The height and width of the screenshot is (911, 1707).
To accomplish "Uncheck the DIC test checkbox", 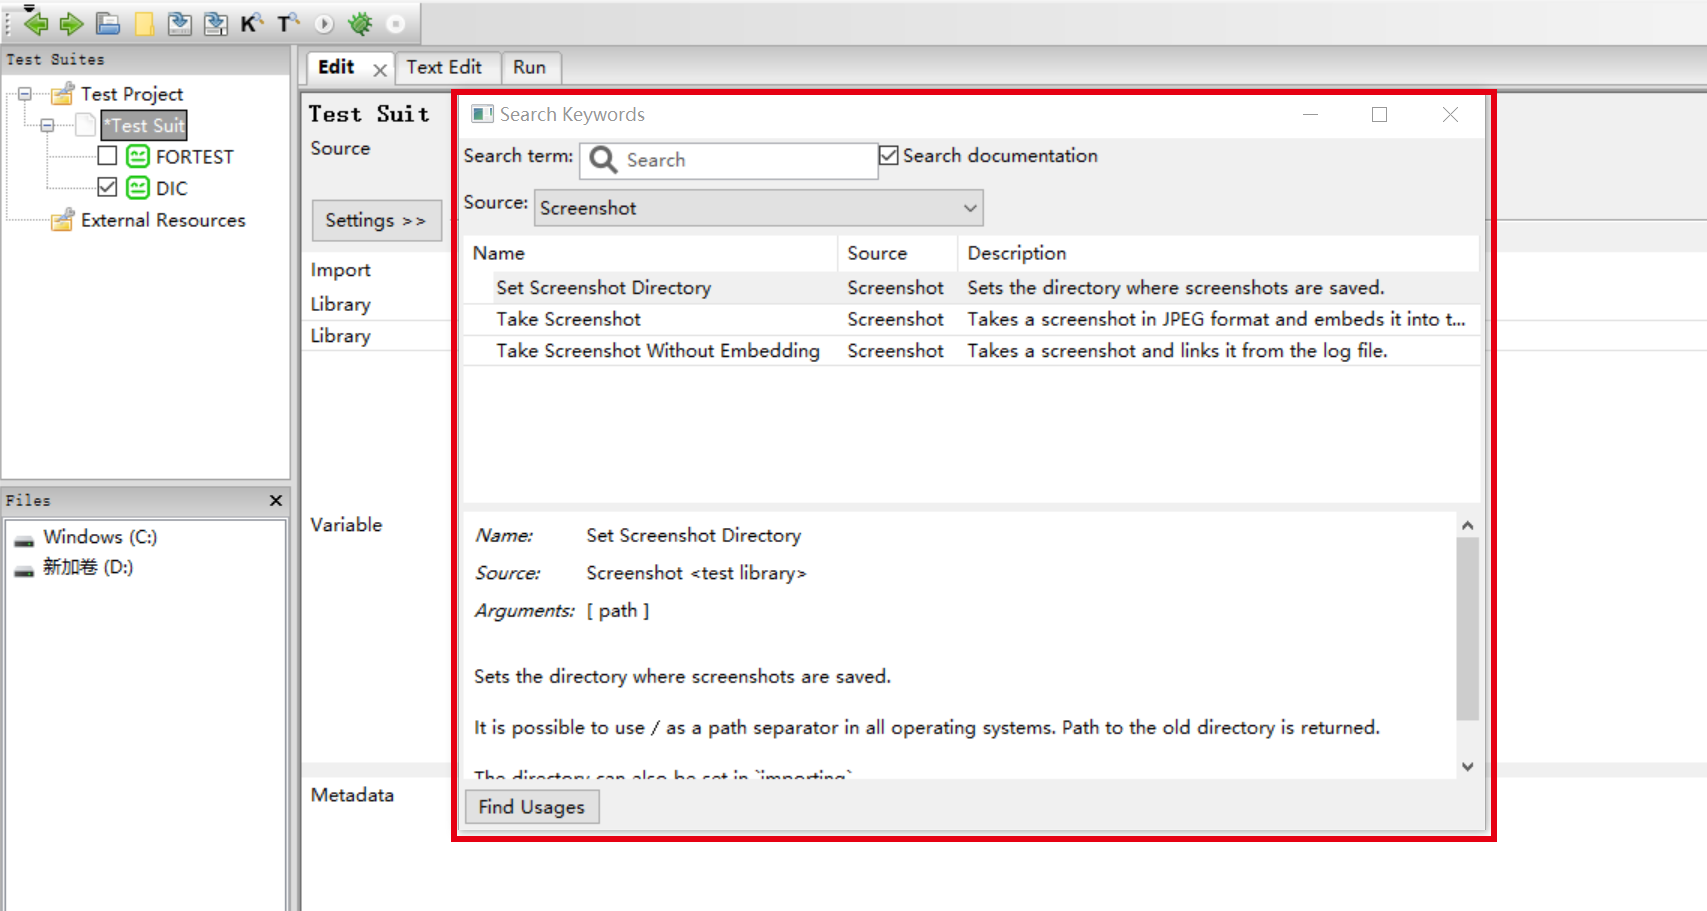I will tap(108, 187).
